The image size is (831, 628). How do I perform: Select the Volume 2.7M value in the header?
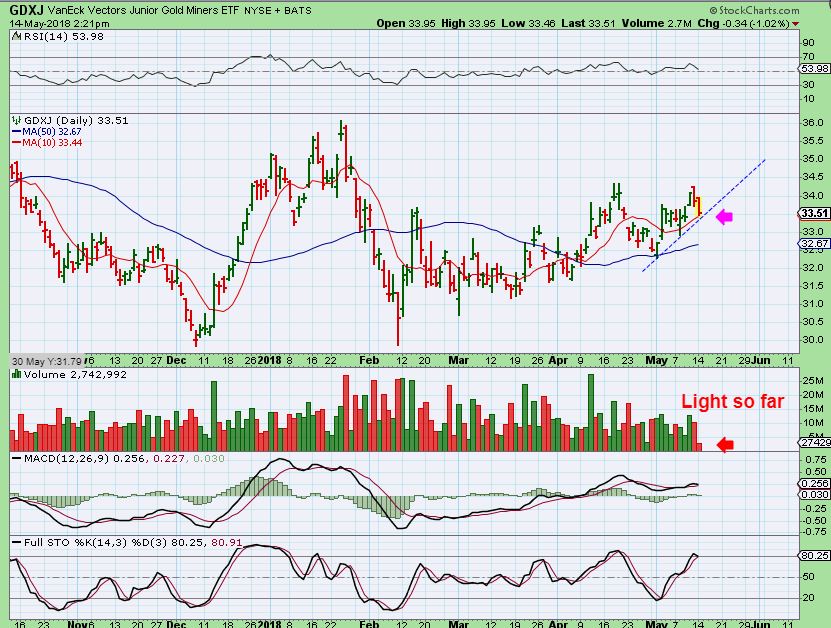(x=657, y=23)
